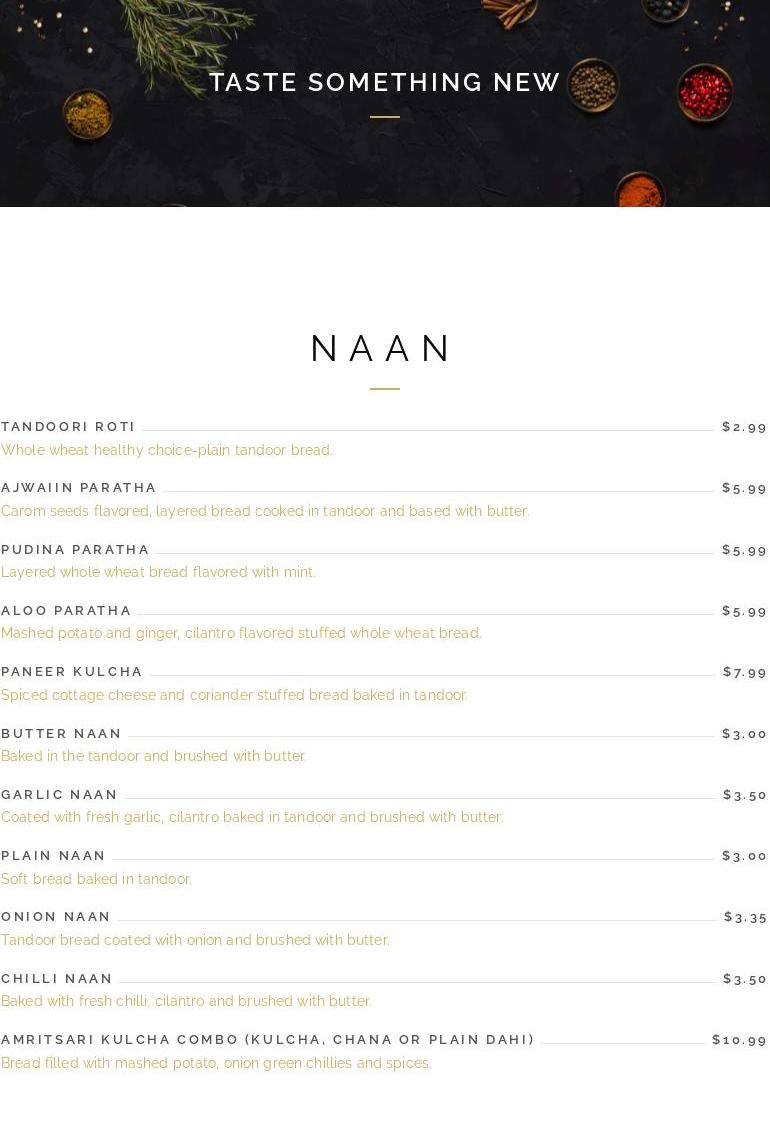
Task: Click the Amritsari Kulcha Combo title
Action: [268, 1040]
